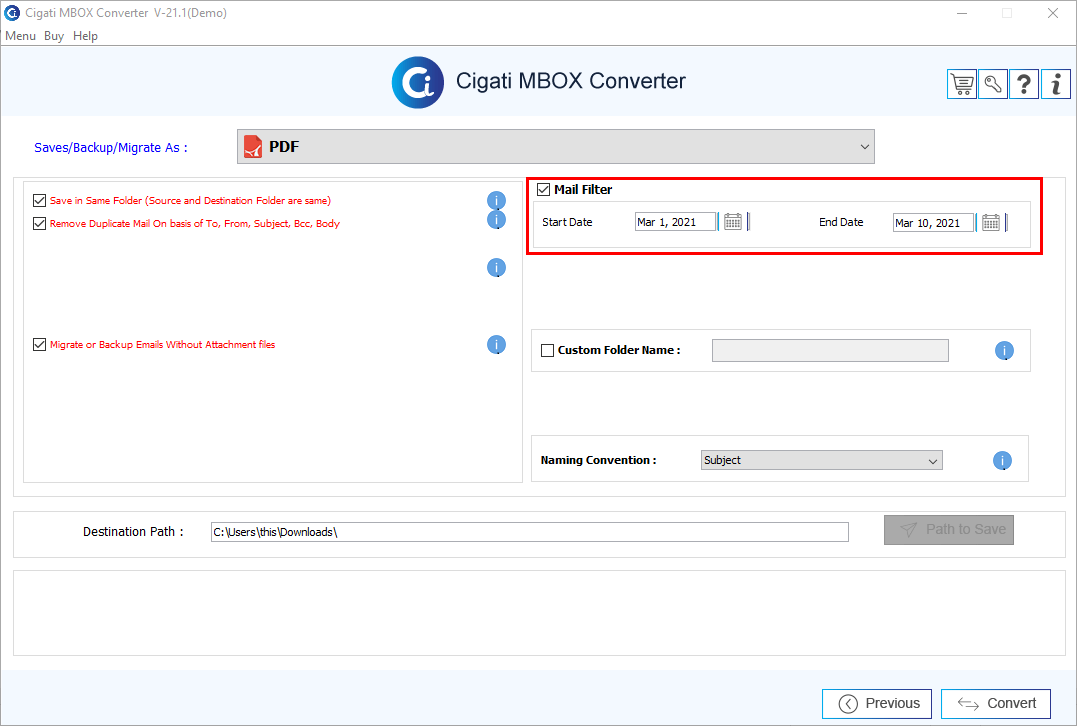The image size is (1077, 726).
Task: Click the PDF format icon in dropdown
Action: coord(253,146)
